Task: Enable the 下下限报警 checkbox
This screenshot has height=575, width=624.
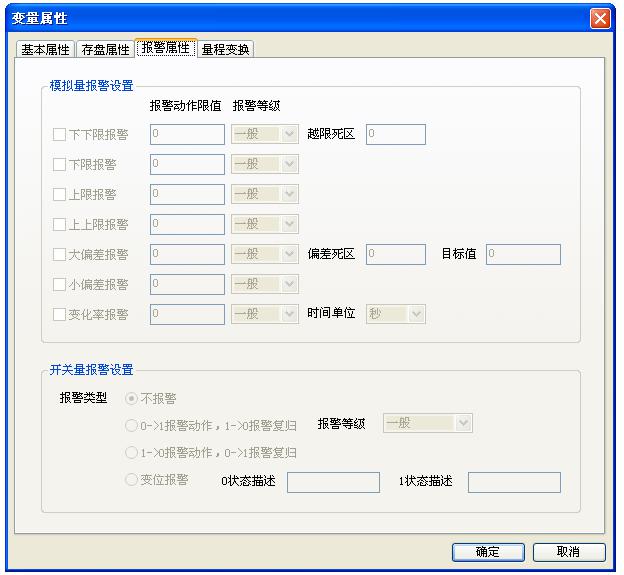Action: pyautogui.click(x=60, y=135)
